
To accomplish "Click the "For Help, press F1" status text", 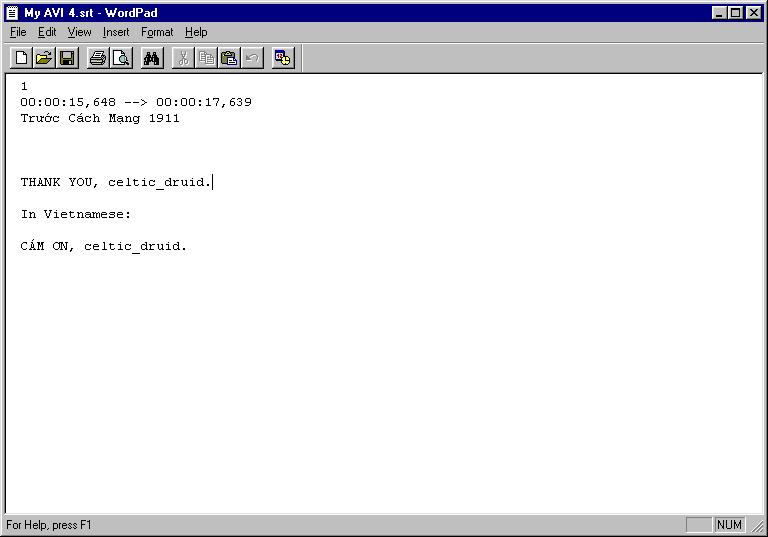I will click(48, 525).
